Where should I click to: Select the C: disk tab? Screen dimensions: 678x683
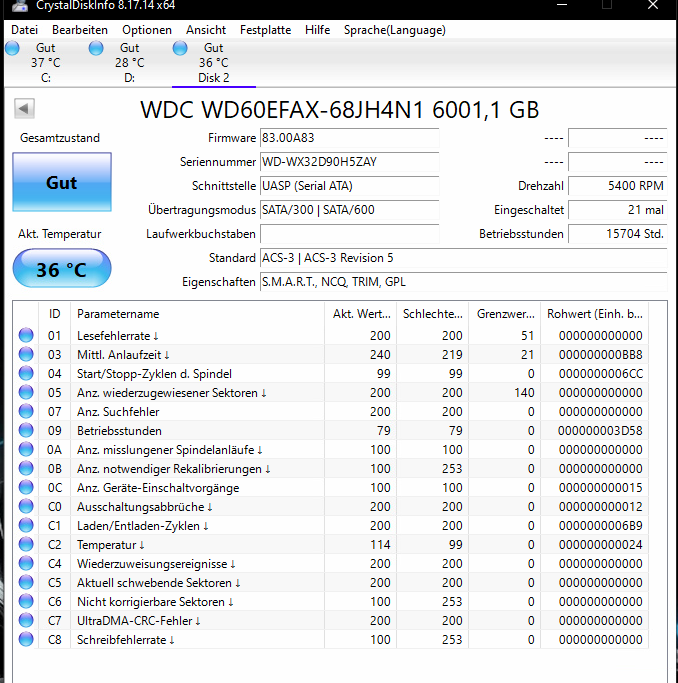point(45,63)
